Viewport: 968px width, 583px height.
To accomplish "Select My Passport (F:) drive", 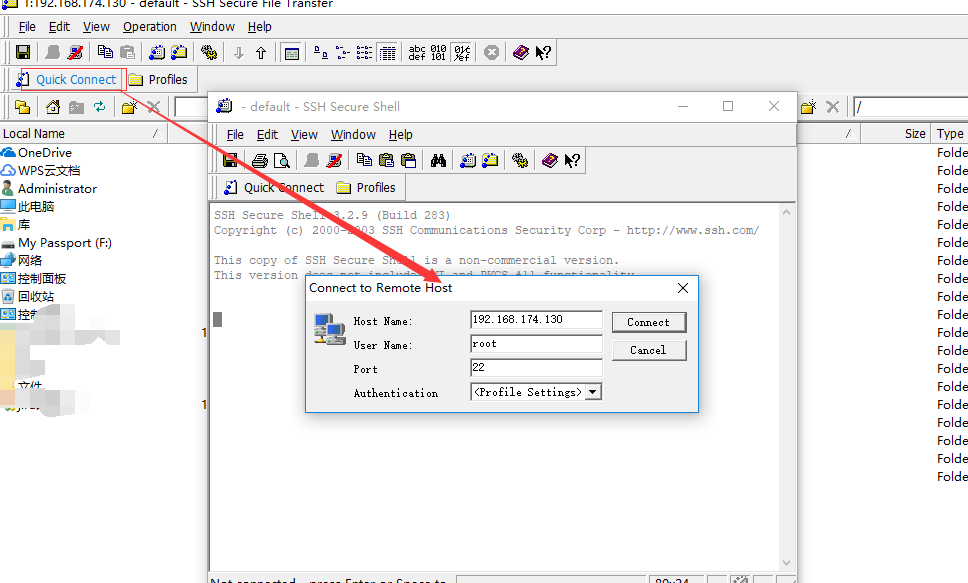I will (x=57, y=243).
